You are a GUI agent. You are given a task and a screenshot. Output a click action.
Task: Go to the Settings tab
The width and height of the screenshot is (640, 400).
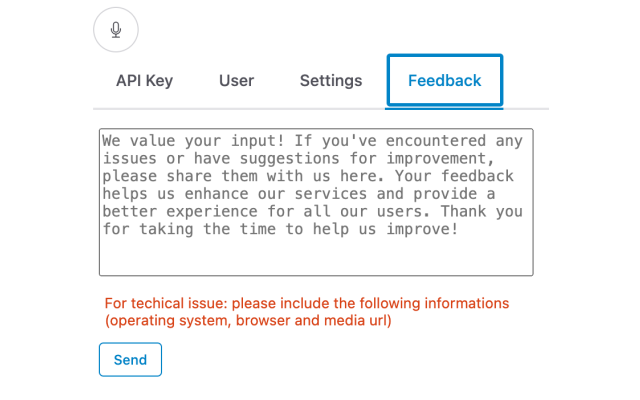331,81
